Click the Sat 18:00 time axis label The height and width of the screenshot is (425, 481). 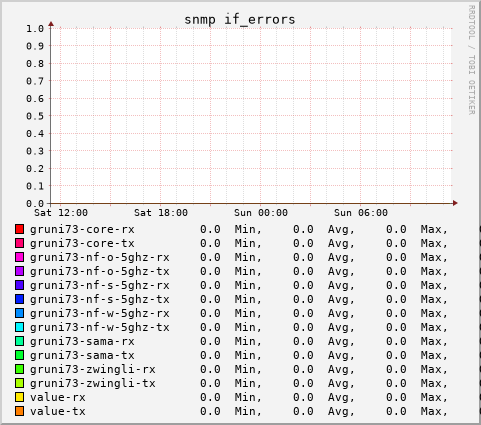(161, 213)
